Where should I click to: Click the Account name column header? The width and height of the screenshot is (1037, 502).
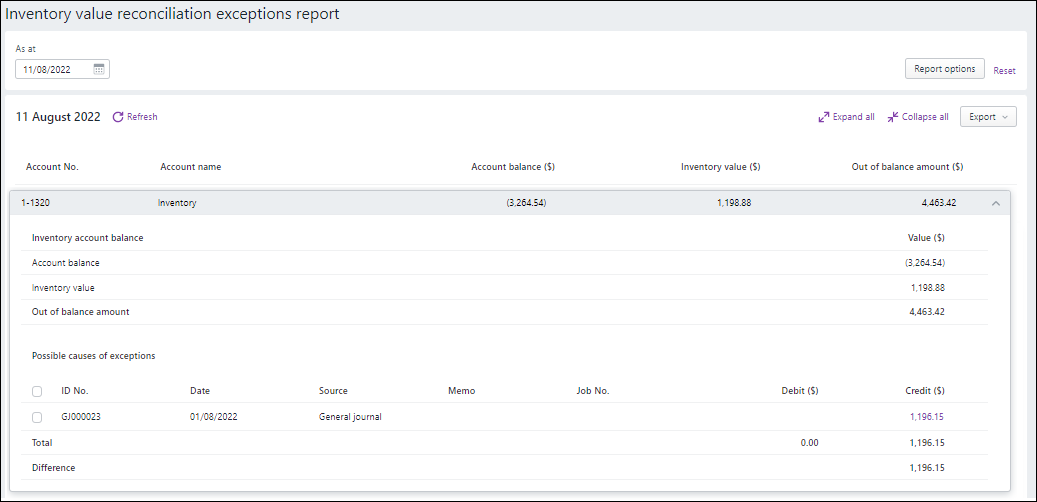click(190, 167)
